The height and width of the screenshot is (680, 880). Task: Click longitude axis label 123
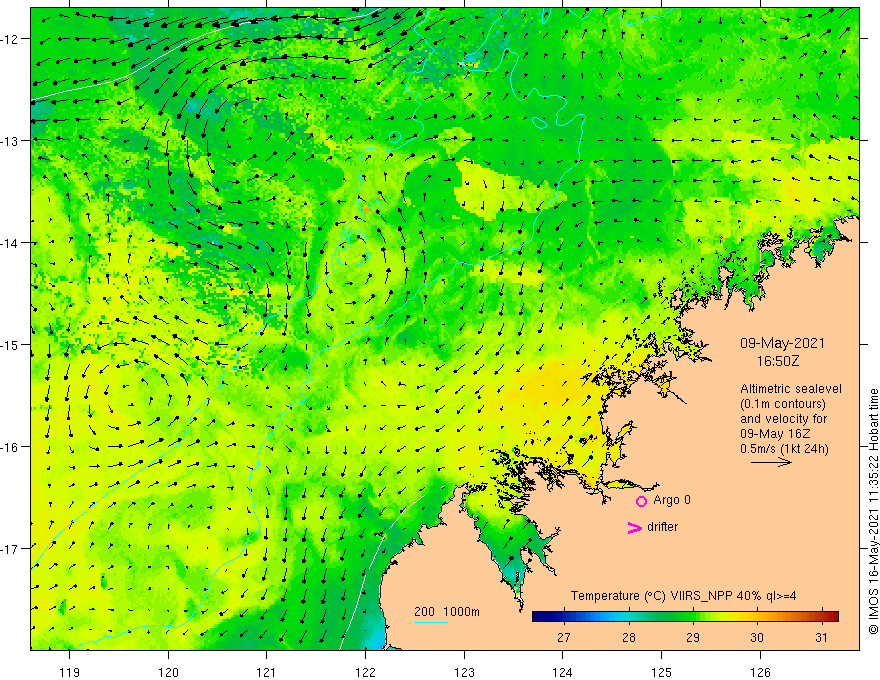point(464,672)
